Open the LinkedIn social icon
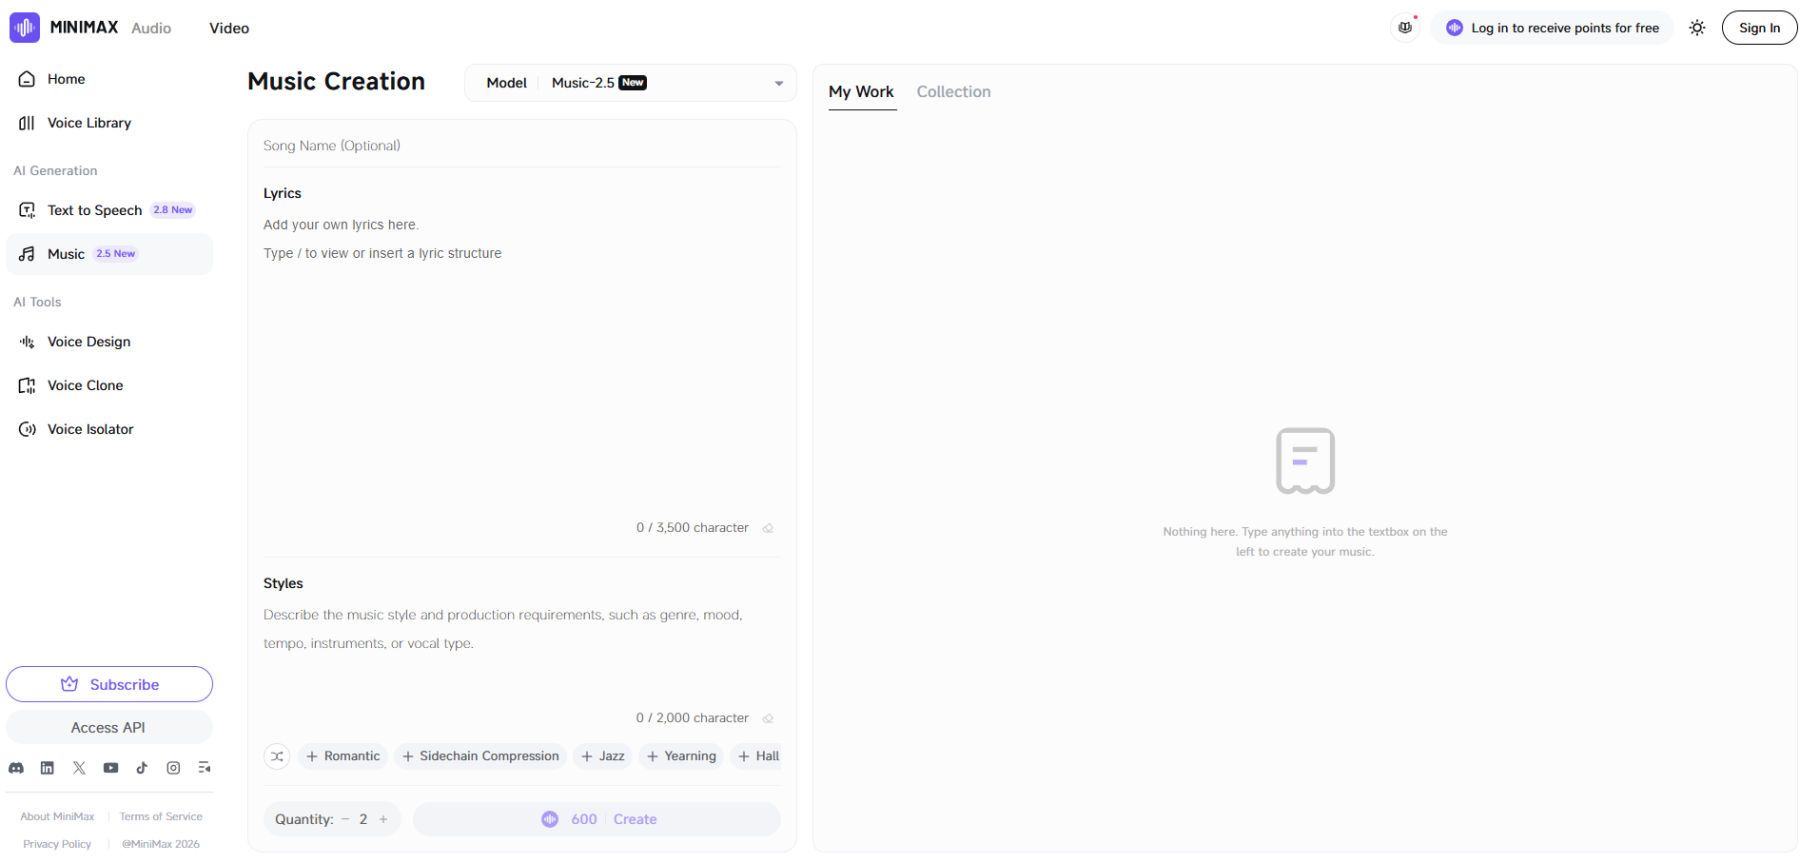Viewport: 1800px width, 862px height. pos(47,768)
